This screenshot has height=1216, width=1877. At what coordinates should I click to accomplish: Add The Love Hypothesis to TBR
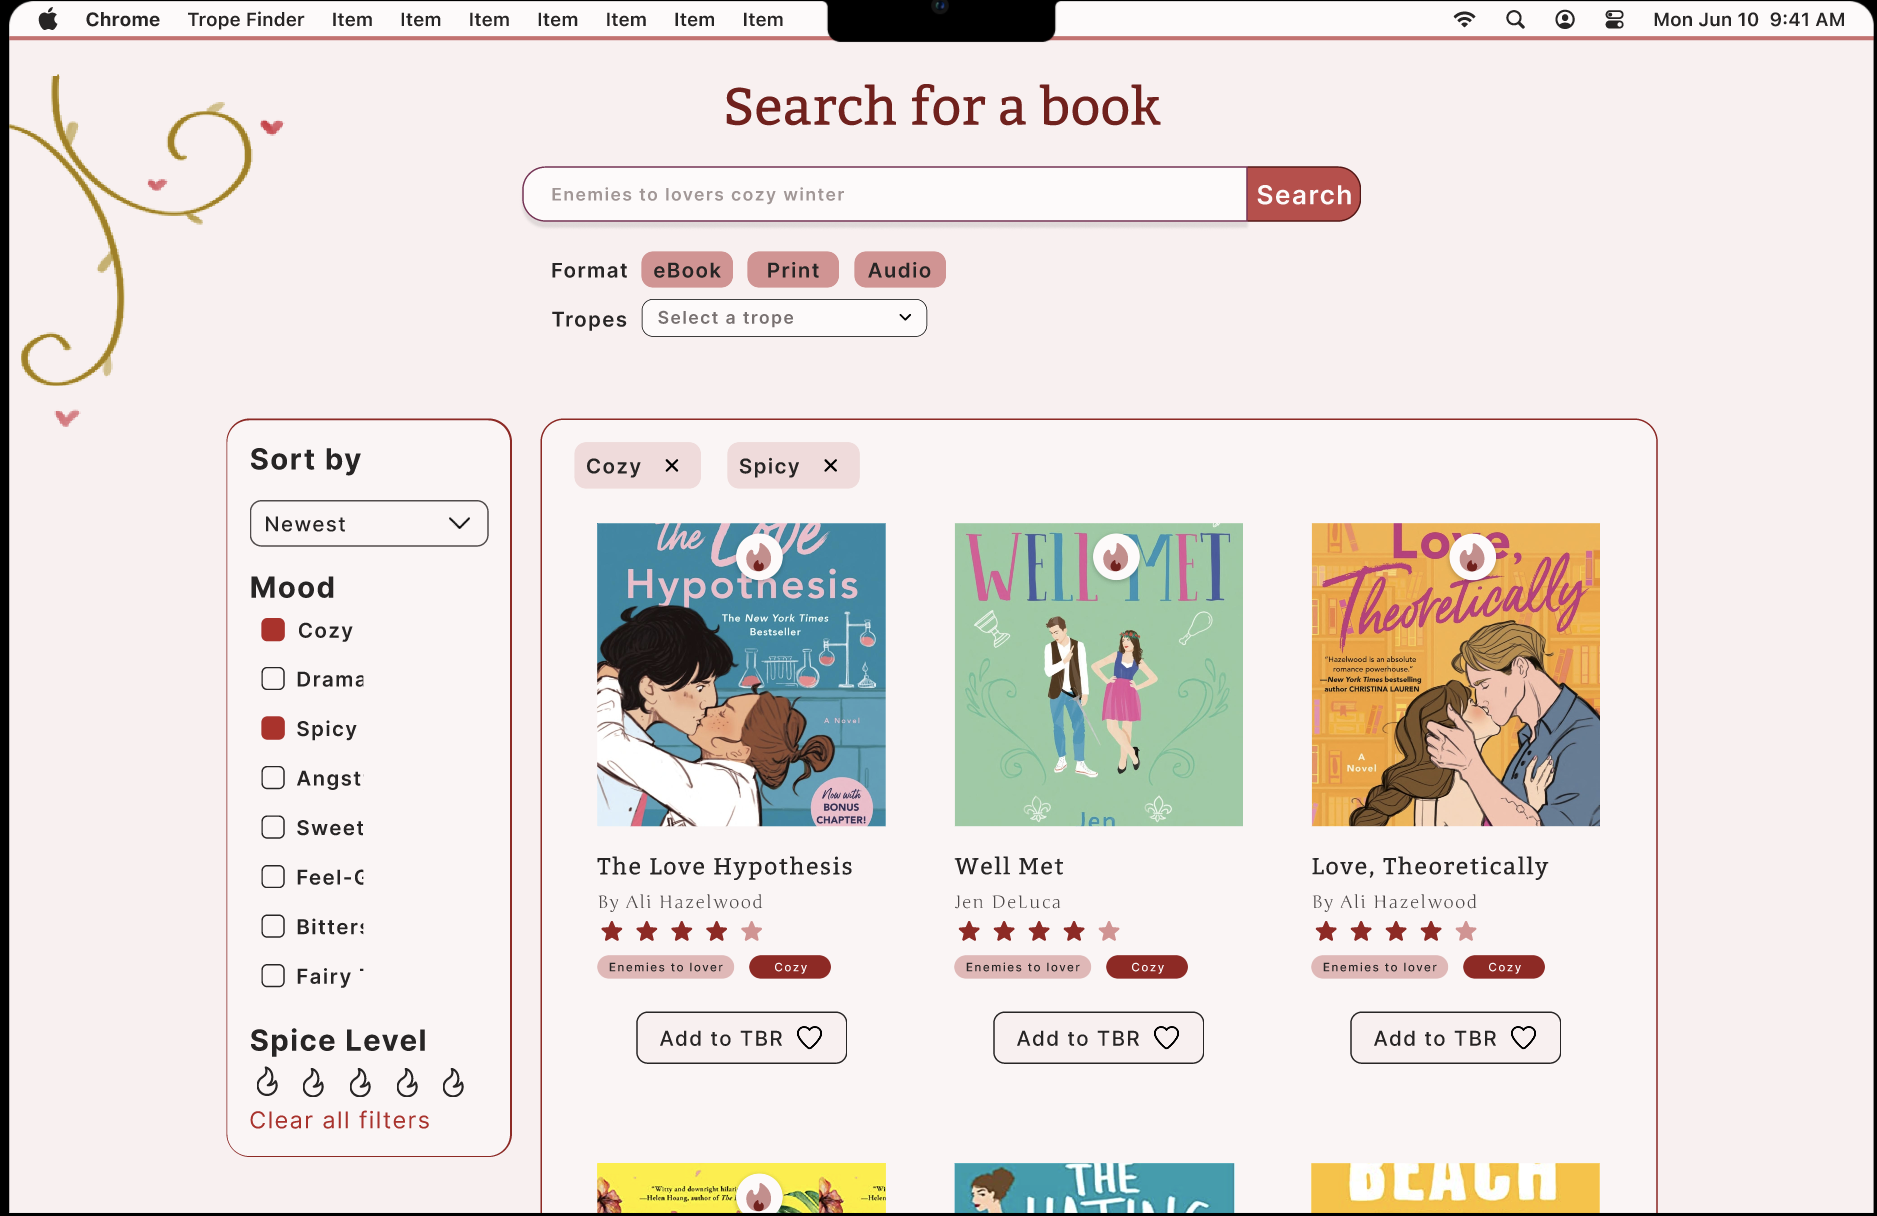click(741, 1038)
